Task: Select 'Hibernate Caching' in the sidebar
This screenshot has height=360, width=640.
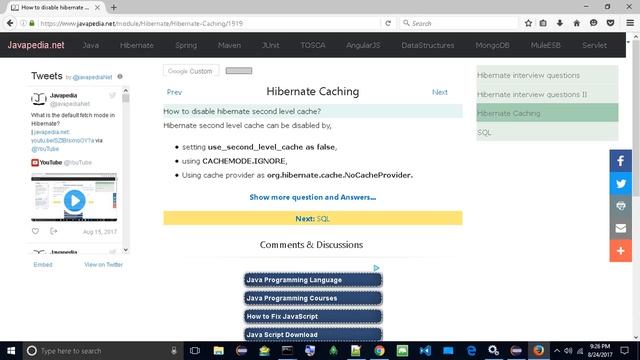Action: tap(547, 113)
